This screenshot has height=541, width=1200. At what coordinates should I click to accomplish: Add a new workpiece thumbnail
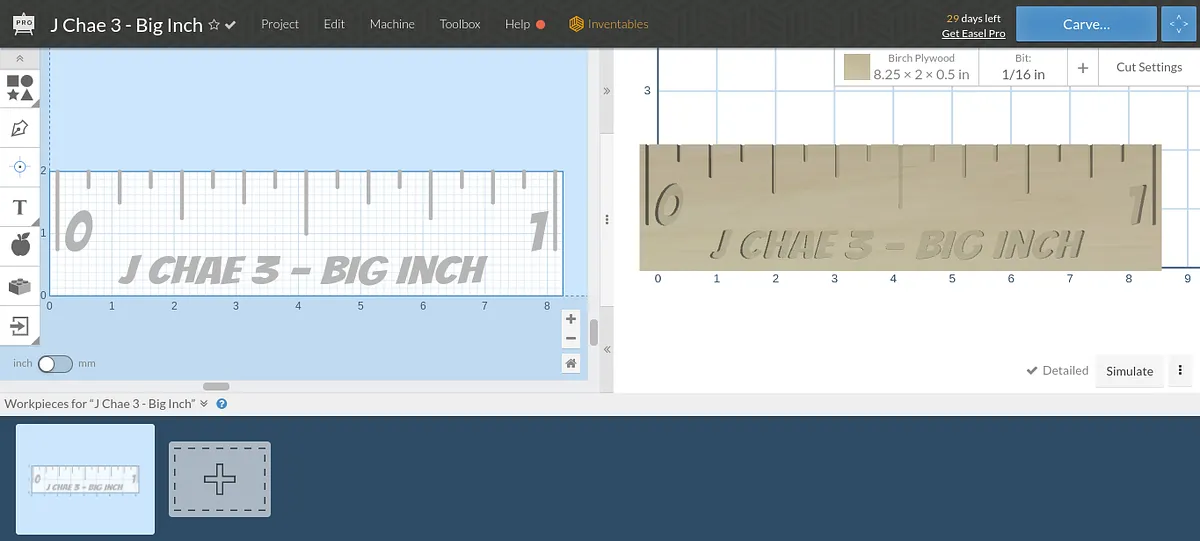coord(220,480)
